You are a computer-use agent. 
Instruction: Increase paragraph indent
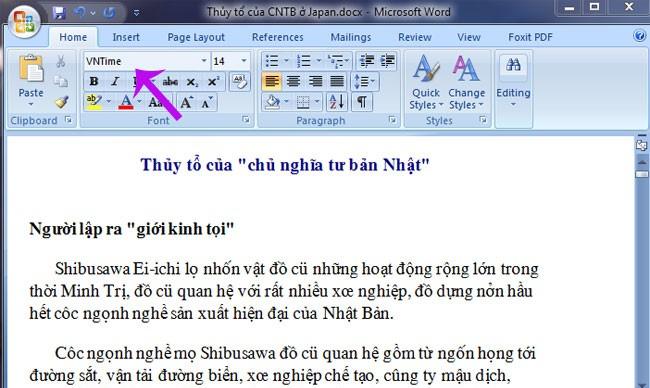click(388, 61)
